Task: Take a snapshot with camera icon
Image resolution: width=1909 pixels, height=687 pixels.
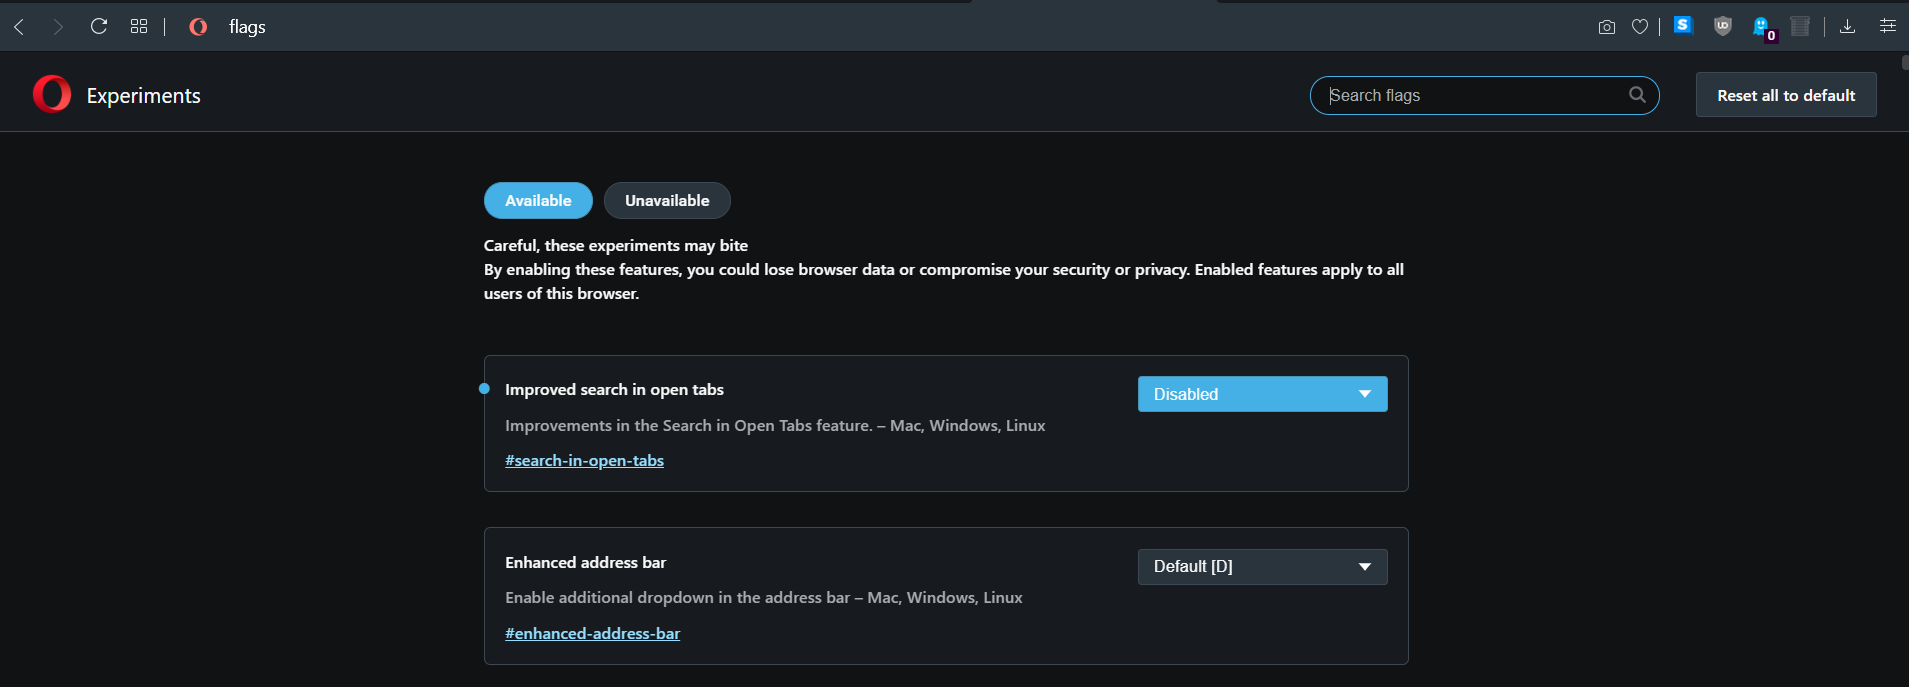Action: [x=1607, y=27]
